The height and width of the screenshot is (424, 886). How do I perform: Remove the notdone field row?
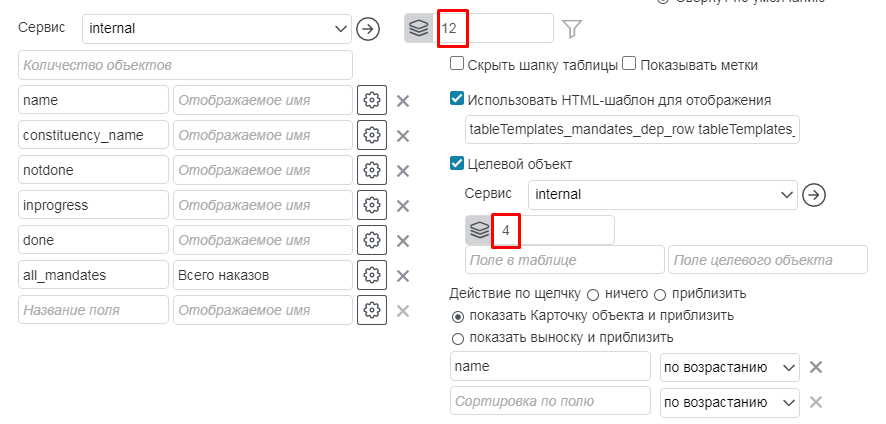click(x=403, y=171)
